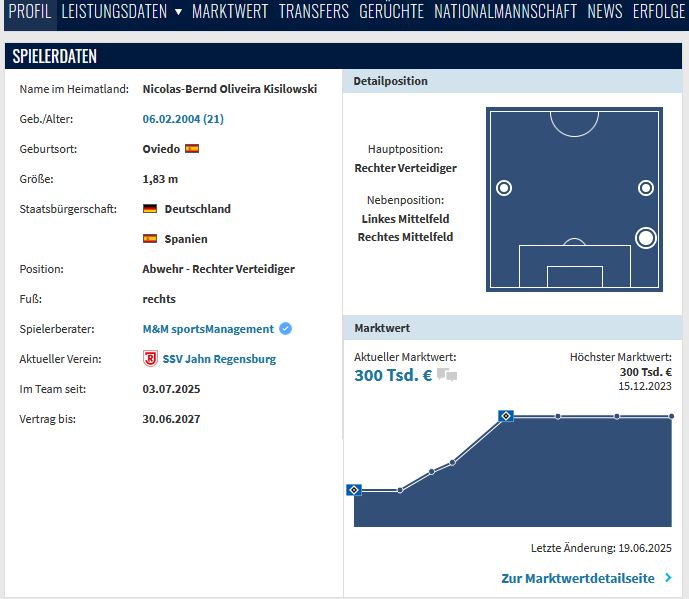Image resolution: width=689 pixels, height=599 pixels.
Task: Click the blue verified badge next to M&M sportsManagement
Action: pyautogui.click(x=286, y=329)
